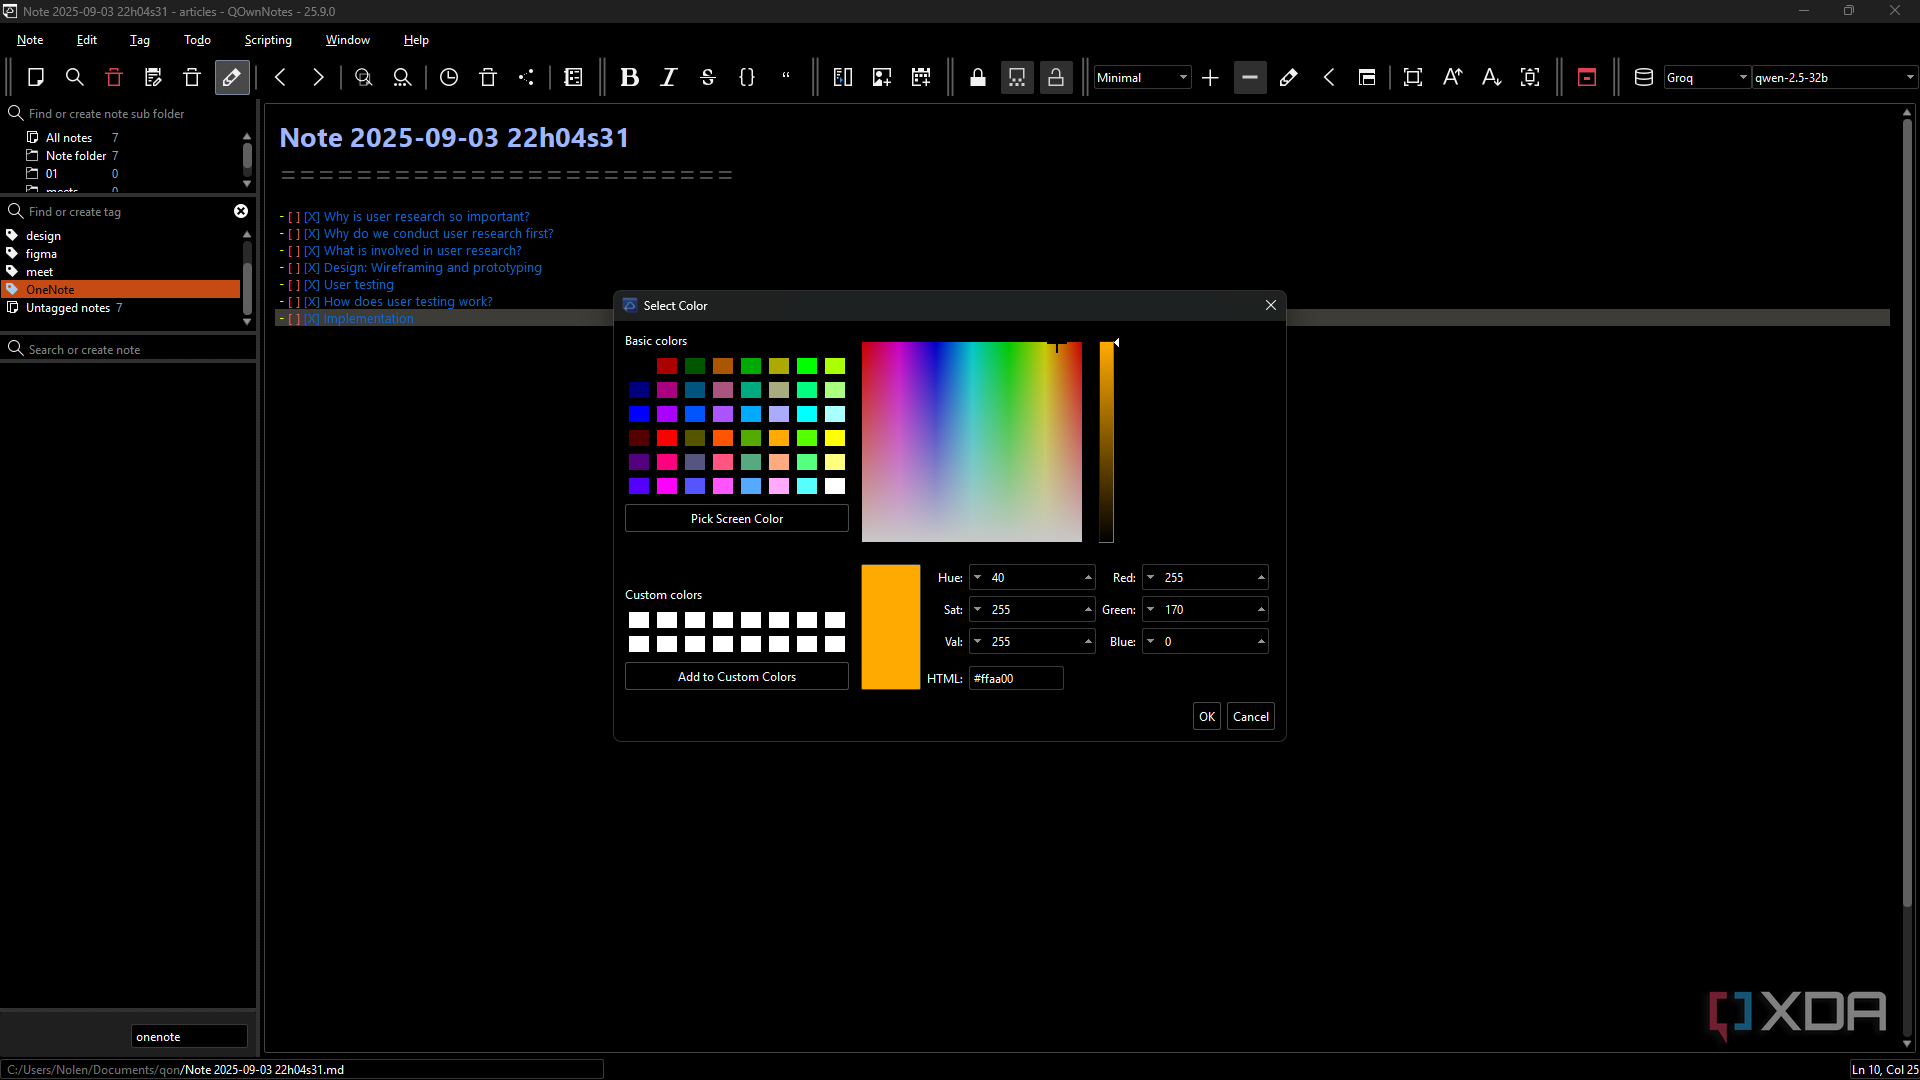Viewport: 1920px width, 1080px height.
Task: Apply bold formatting
Action: pos(630,77)
